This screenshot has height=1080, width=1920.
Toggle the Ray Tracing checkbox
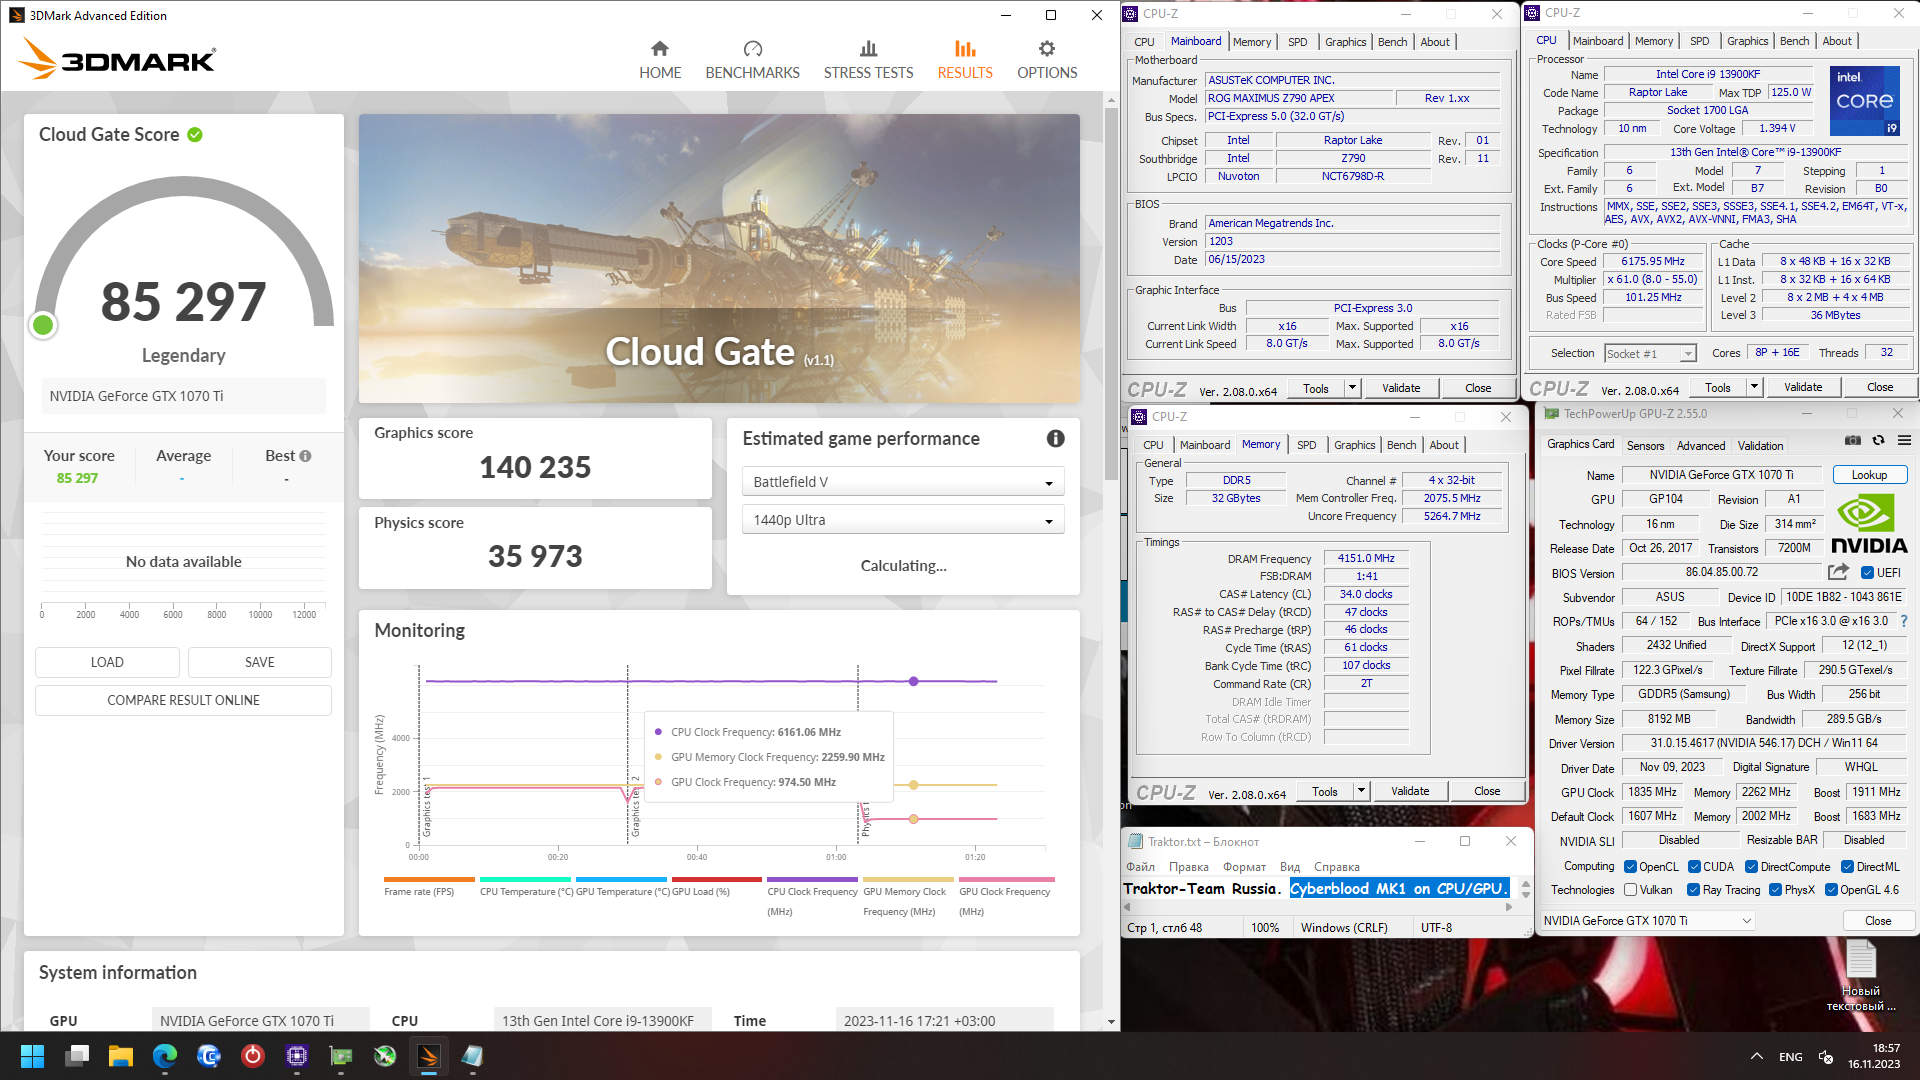click(1693, 890)
